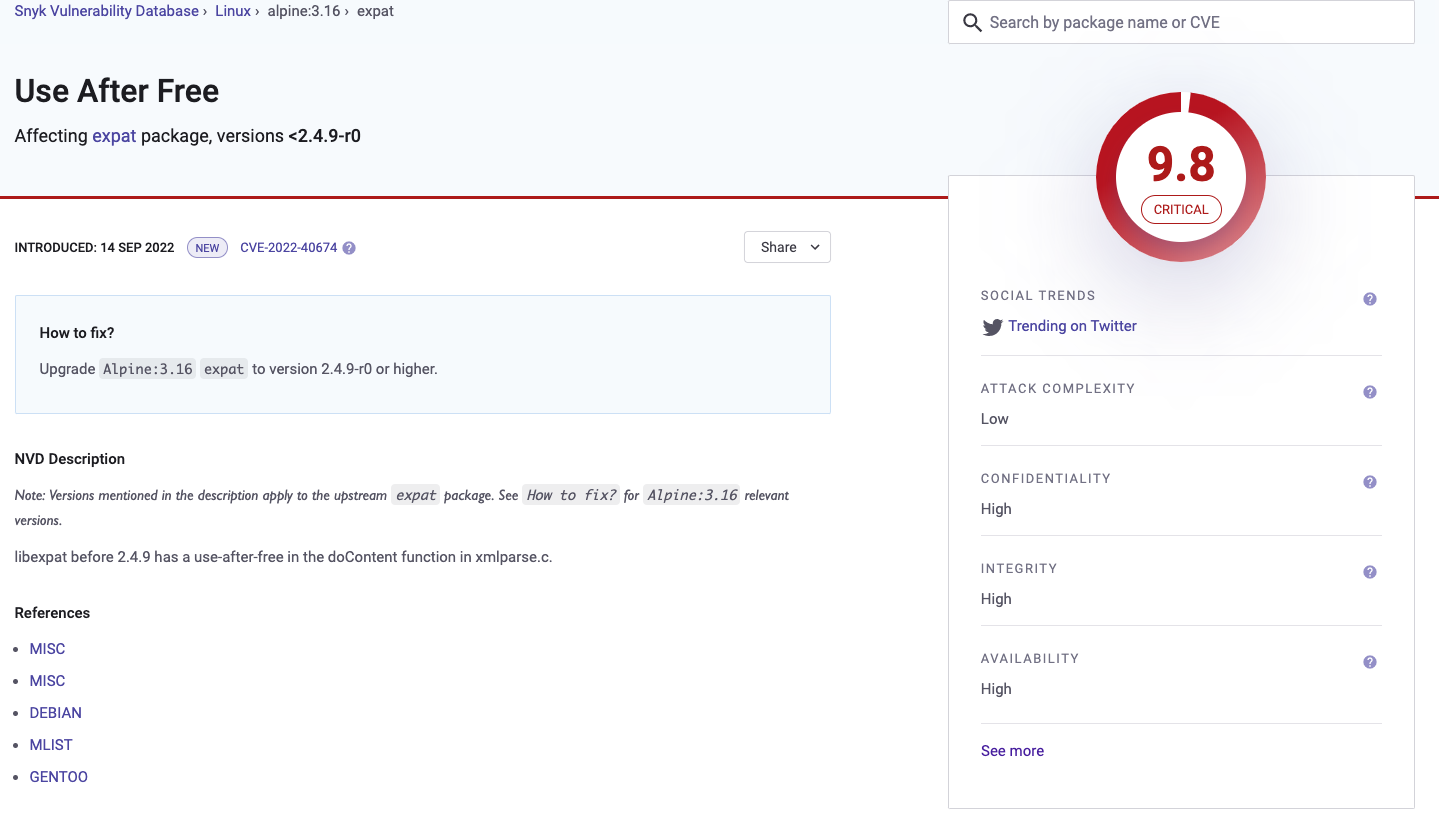Open the Availability help icon
The height and width of the screenshot is (832, 1439).
1369,661
